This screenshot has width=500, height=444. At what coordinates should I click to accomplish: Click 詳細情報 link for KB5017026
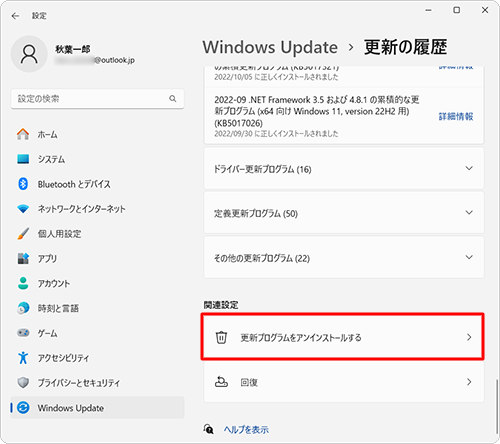pos(456,116)
